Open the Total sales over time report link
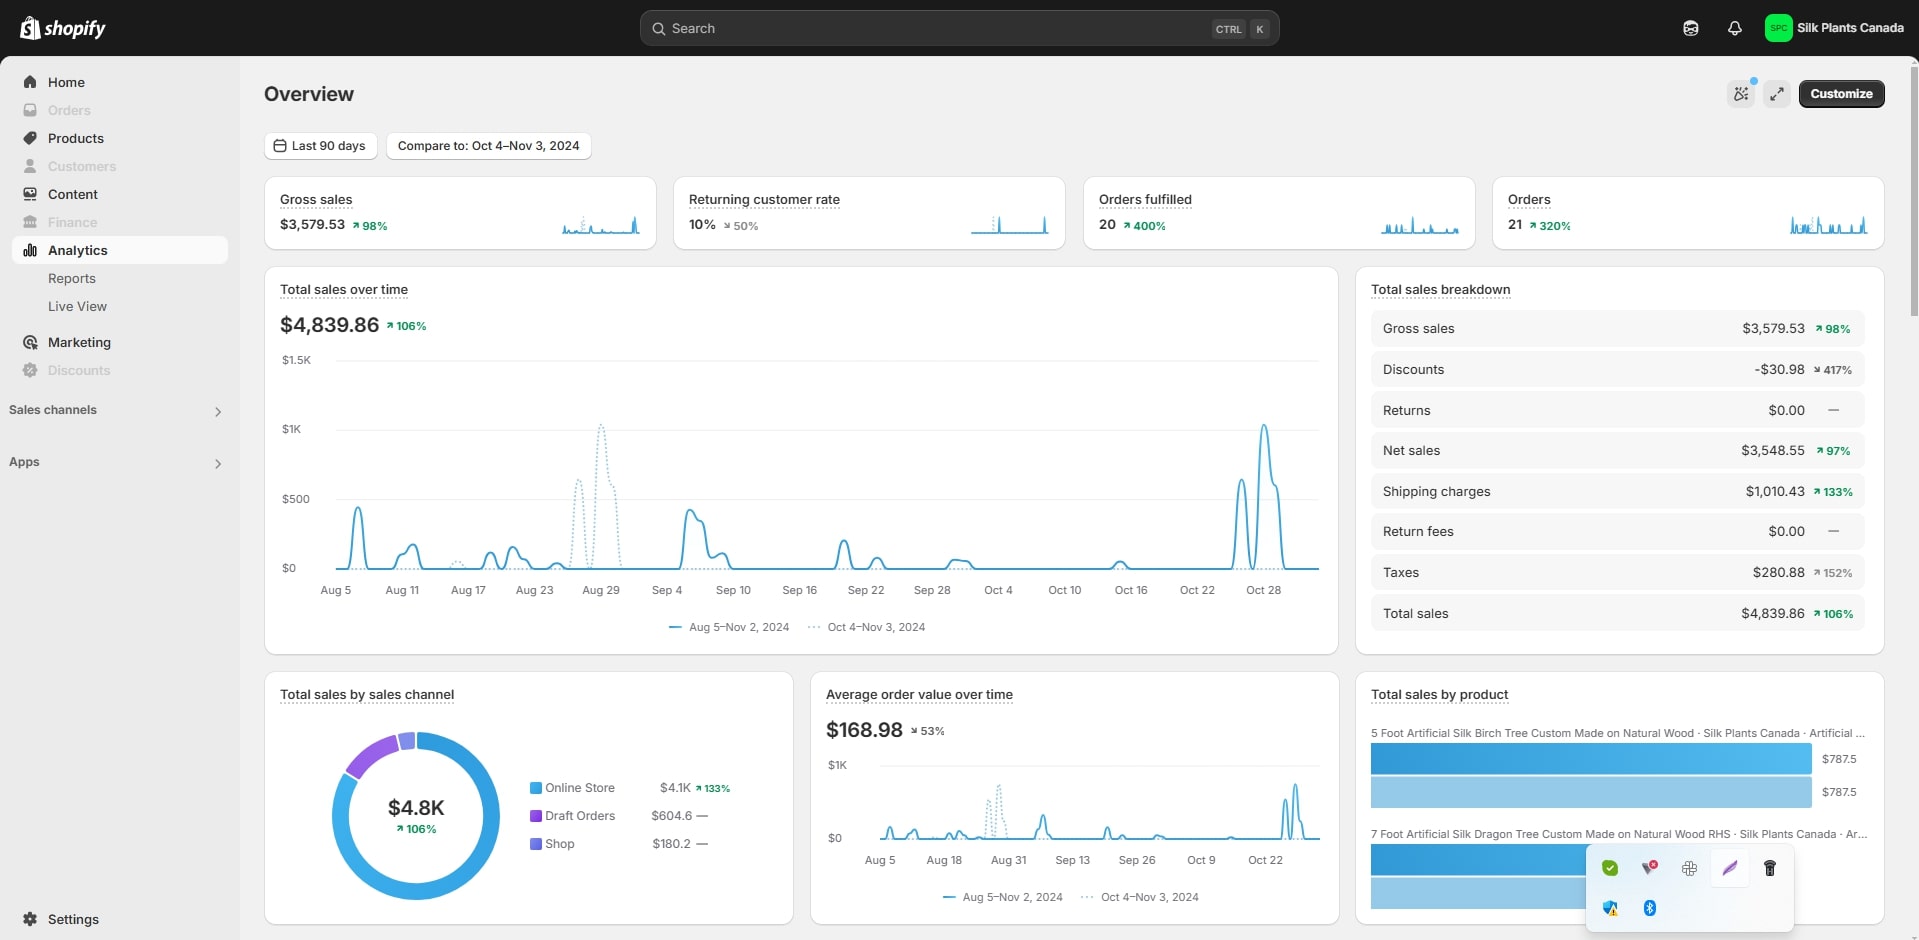The image size is (1919, 940). point(343,290)
